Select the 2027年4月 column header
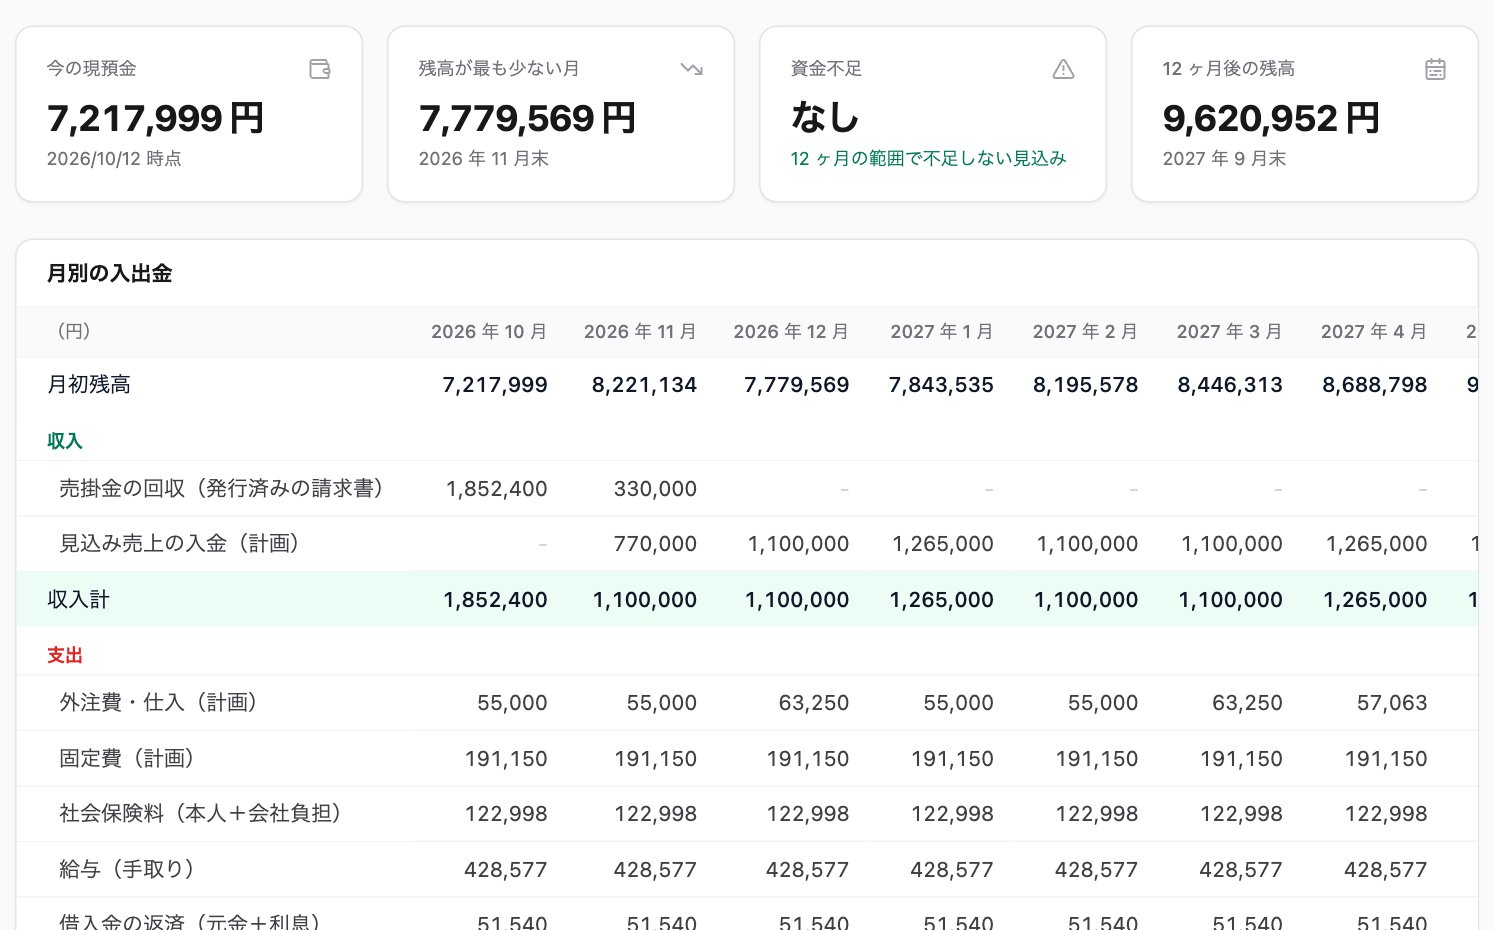 (x=1374, y=332)
